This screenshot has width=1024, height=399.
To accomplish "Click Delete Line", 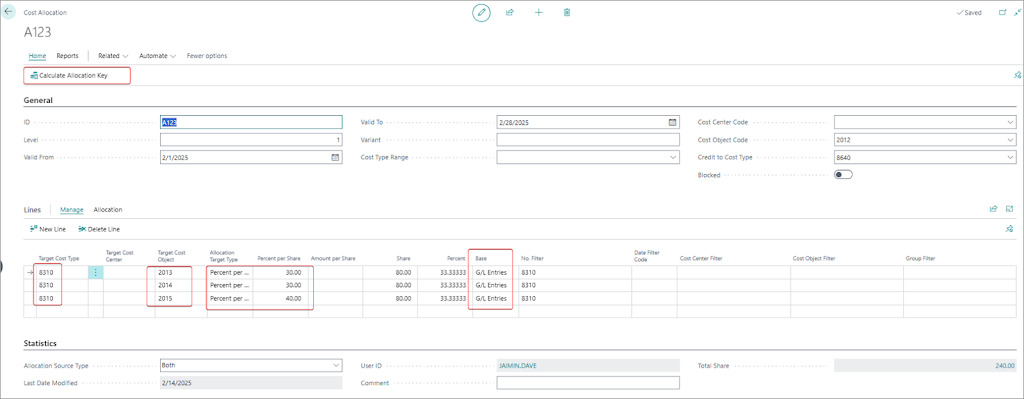I will [99, 229].
